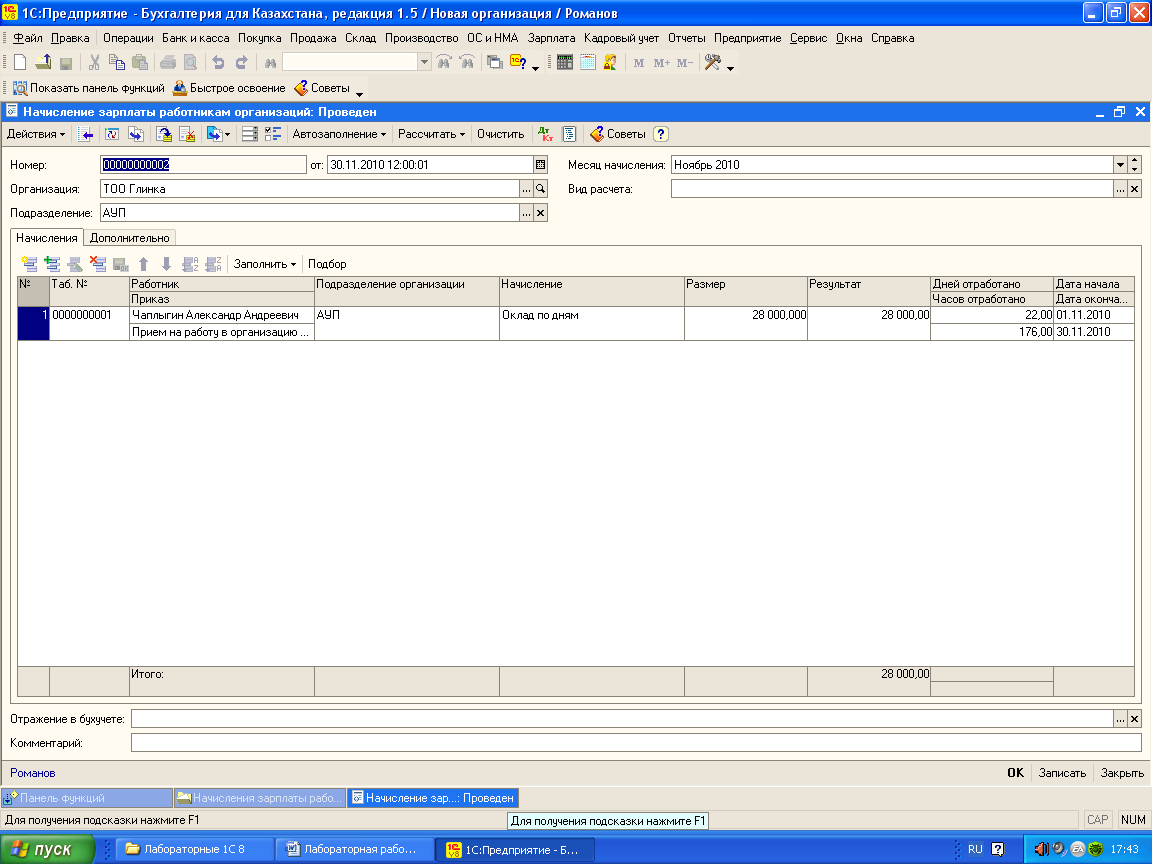This screenshot has height=864, width=1152.
Task: Open Лабораторные 1С 8 taskbar folder
Action: [x=193, y=849]
